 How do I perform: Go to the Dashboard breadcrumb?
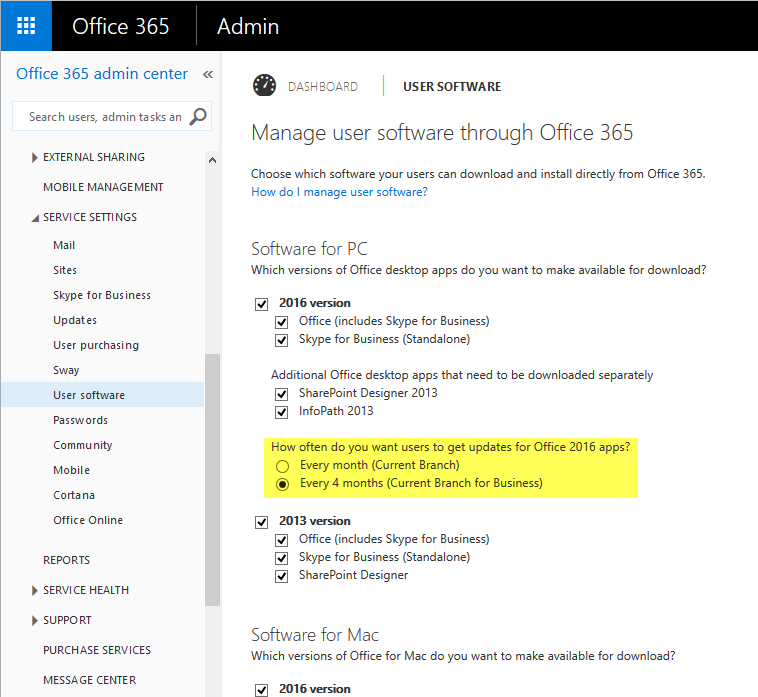point(323,87)
